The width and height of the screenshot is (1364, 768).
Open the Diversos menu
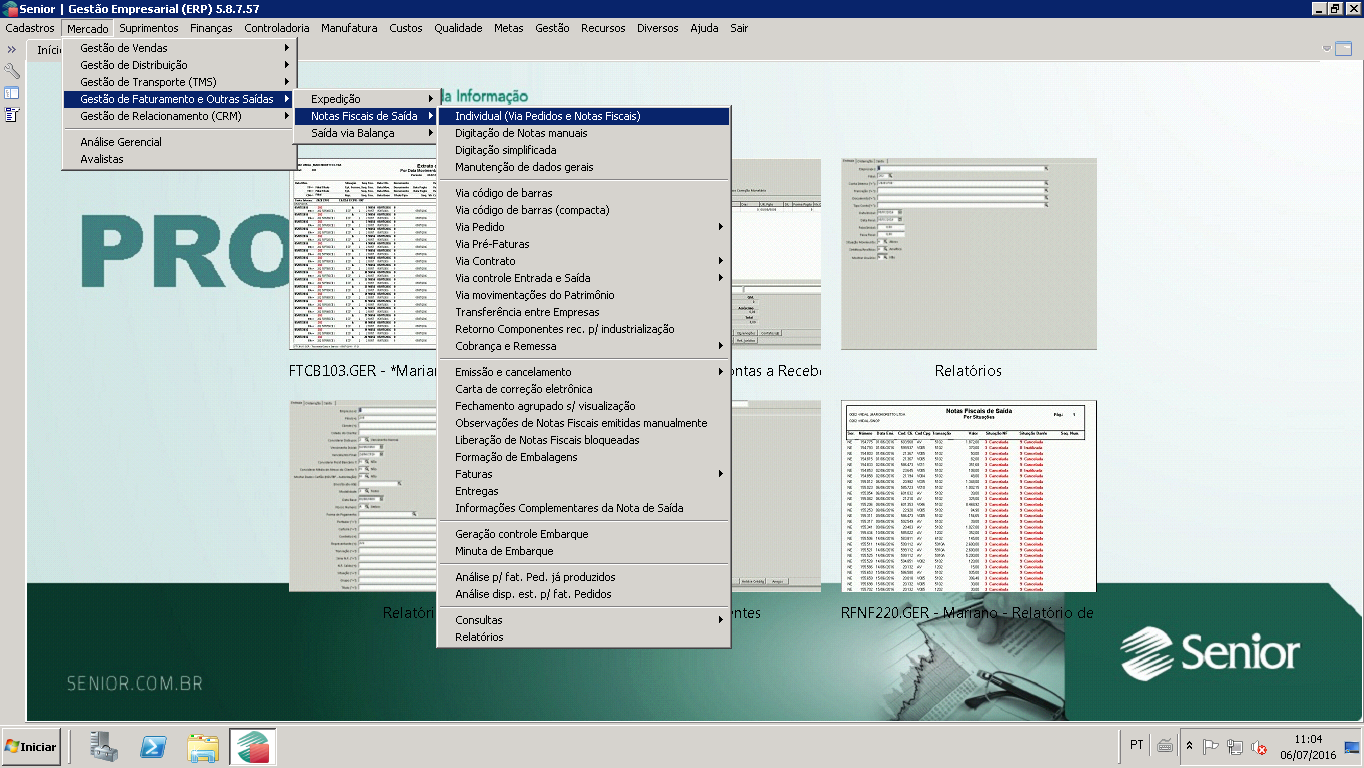[657, 28]
